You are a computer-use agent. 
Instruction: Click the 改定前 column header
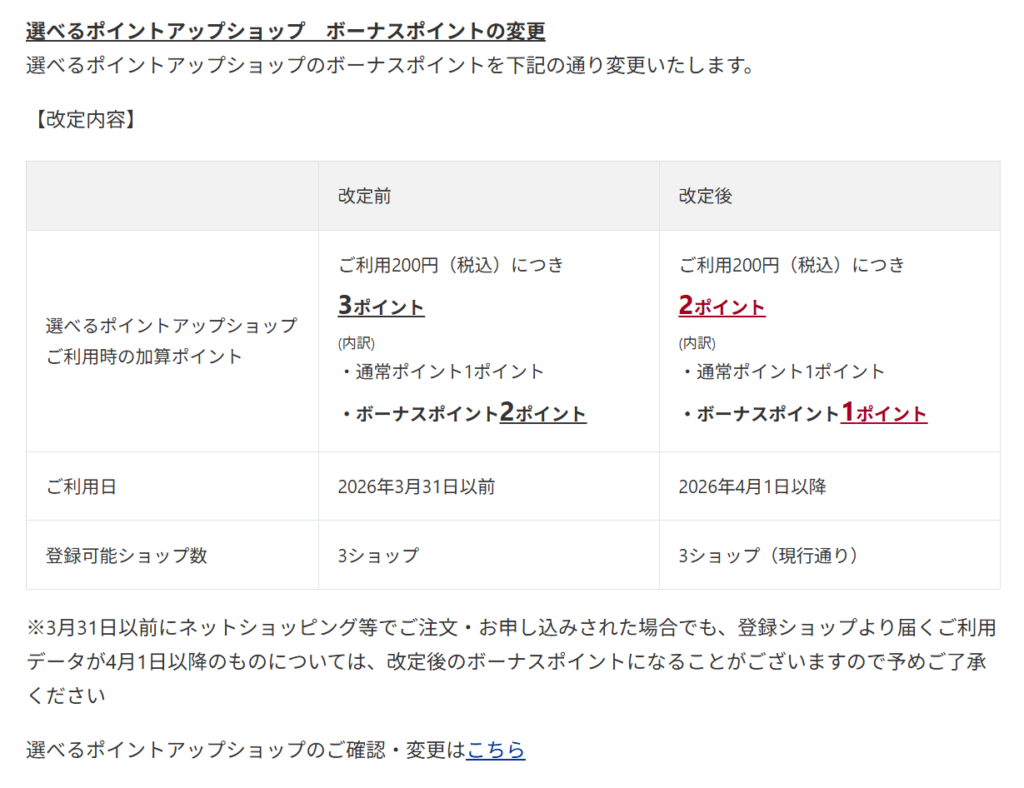coord(364,196)
